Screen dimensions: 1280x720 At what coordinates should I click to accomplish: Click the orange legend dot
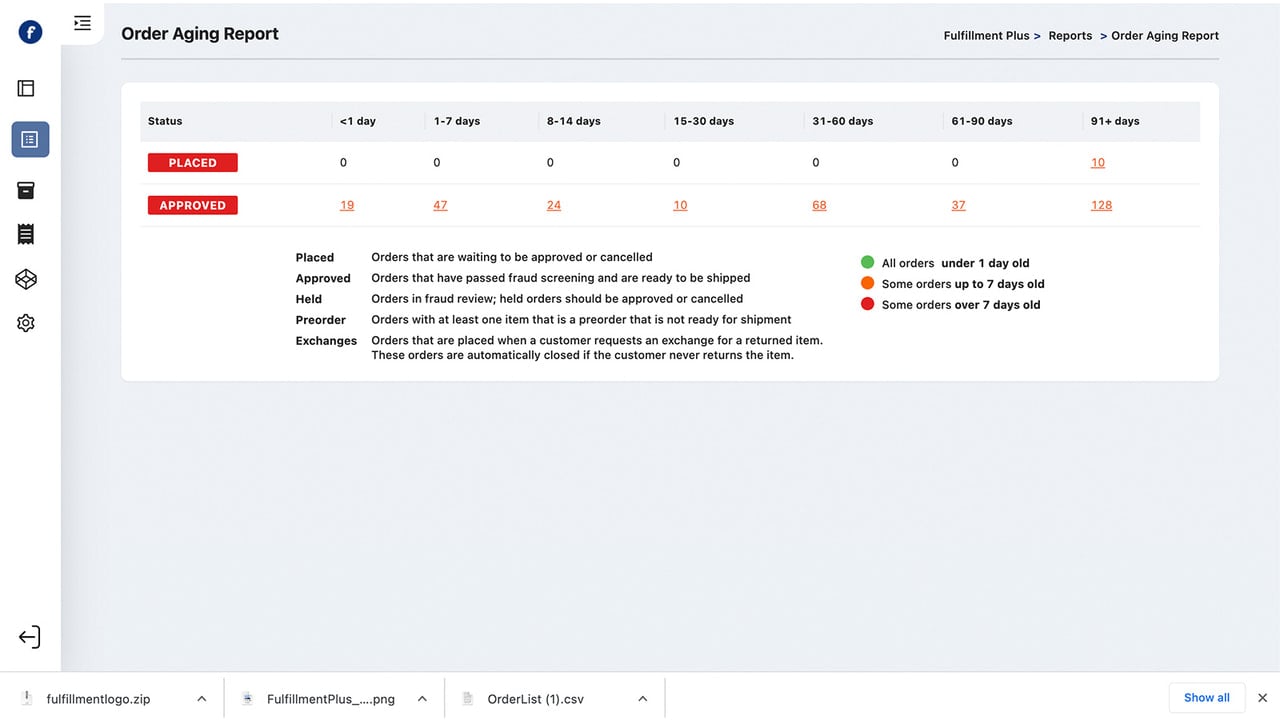pyautogui.click(x=867, y=283)
